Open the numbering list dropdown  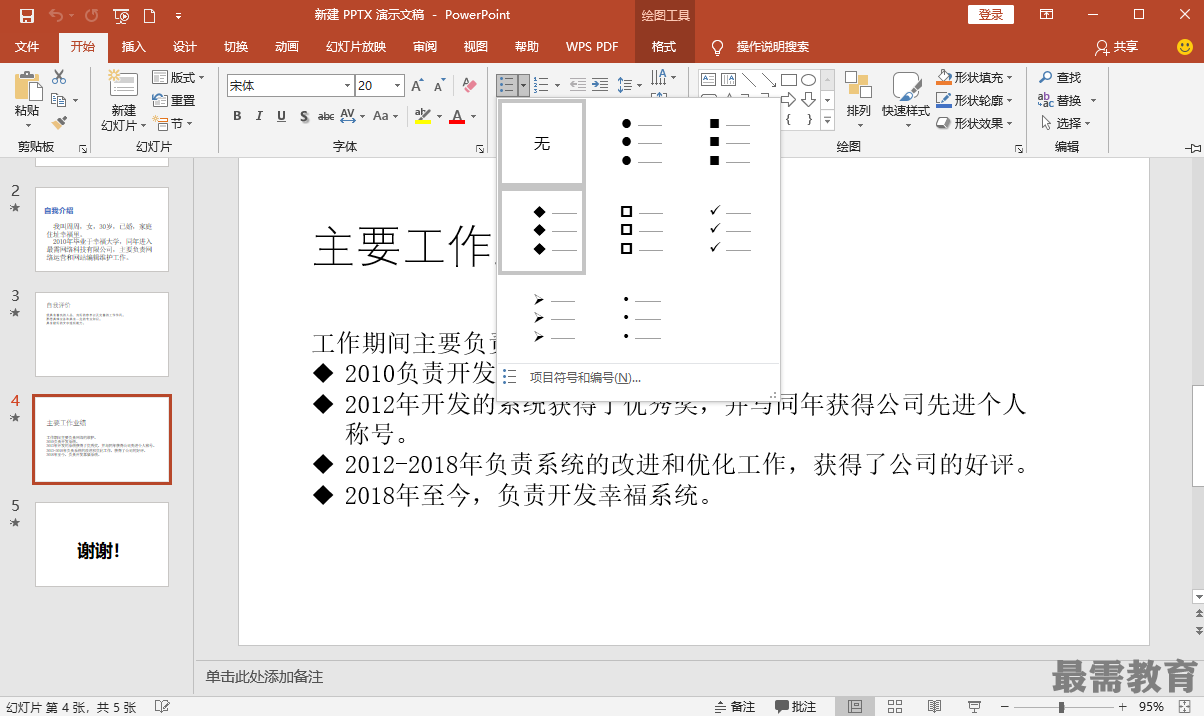tap(556, 86)
